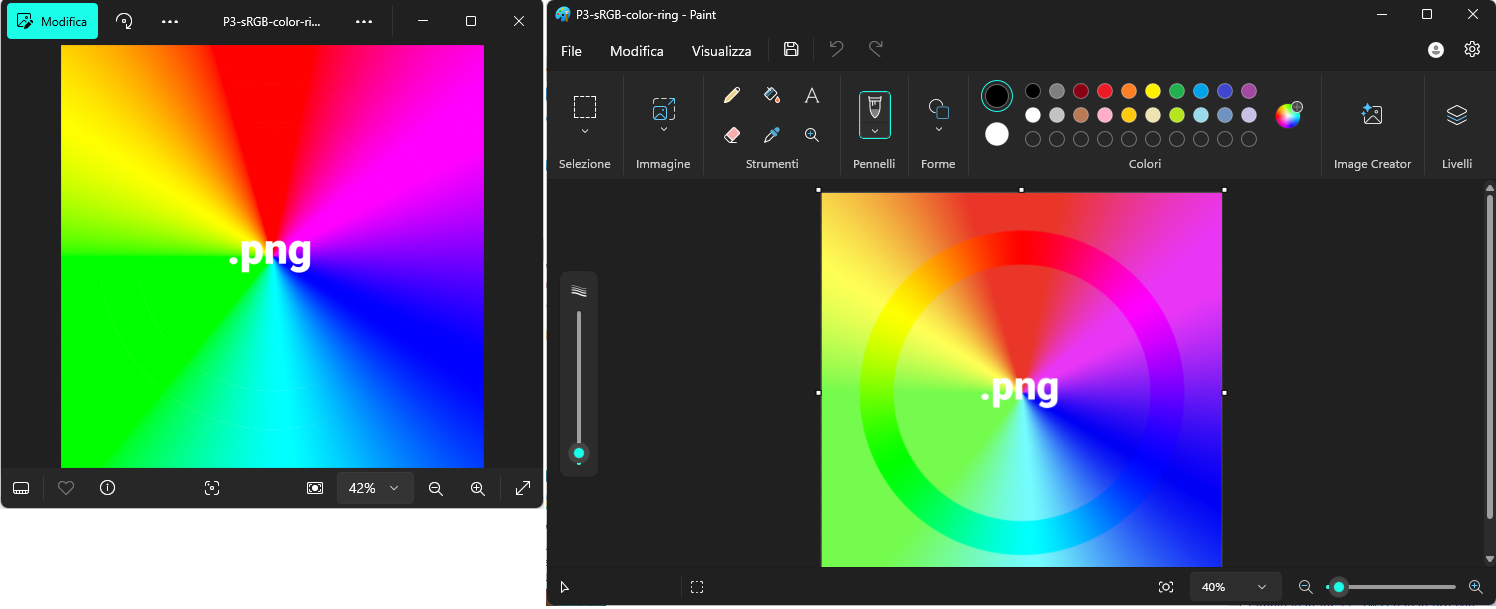This screenshot has height=609, width=1496.
Task: Click the Photos window image preview
Action: click(x=272, y=256)
